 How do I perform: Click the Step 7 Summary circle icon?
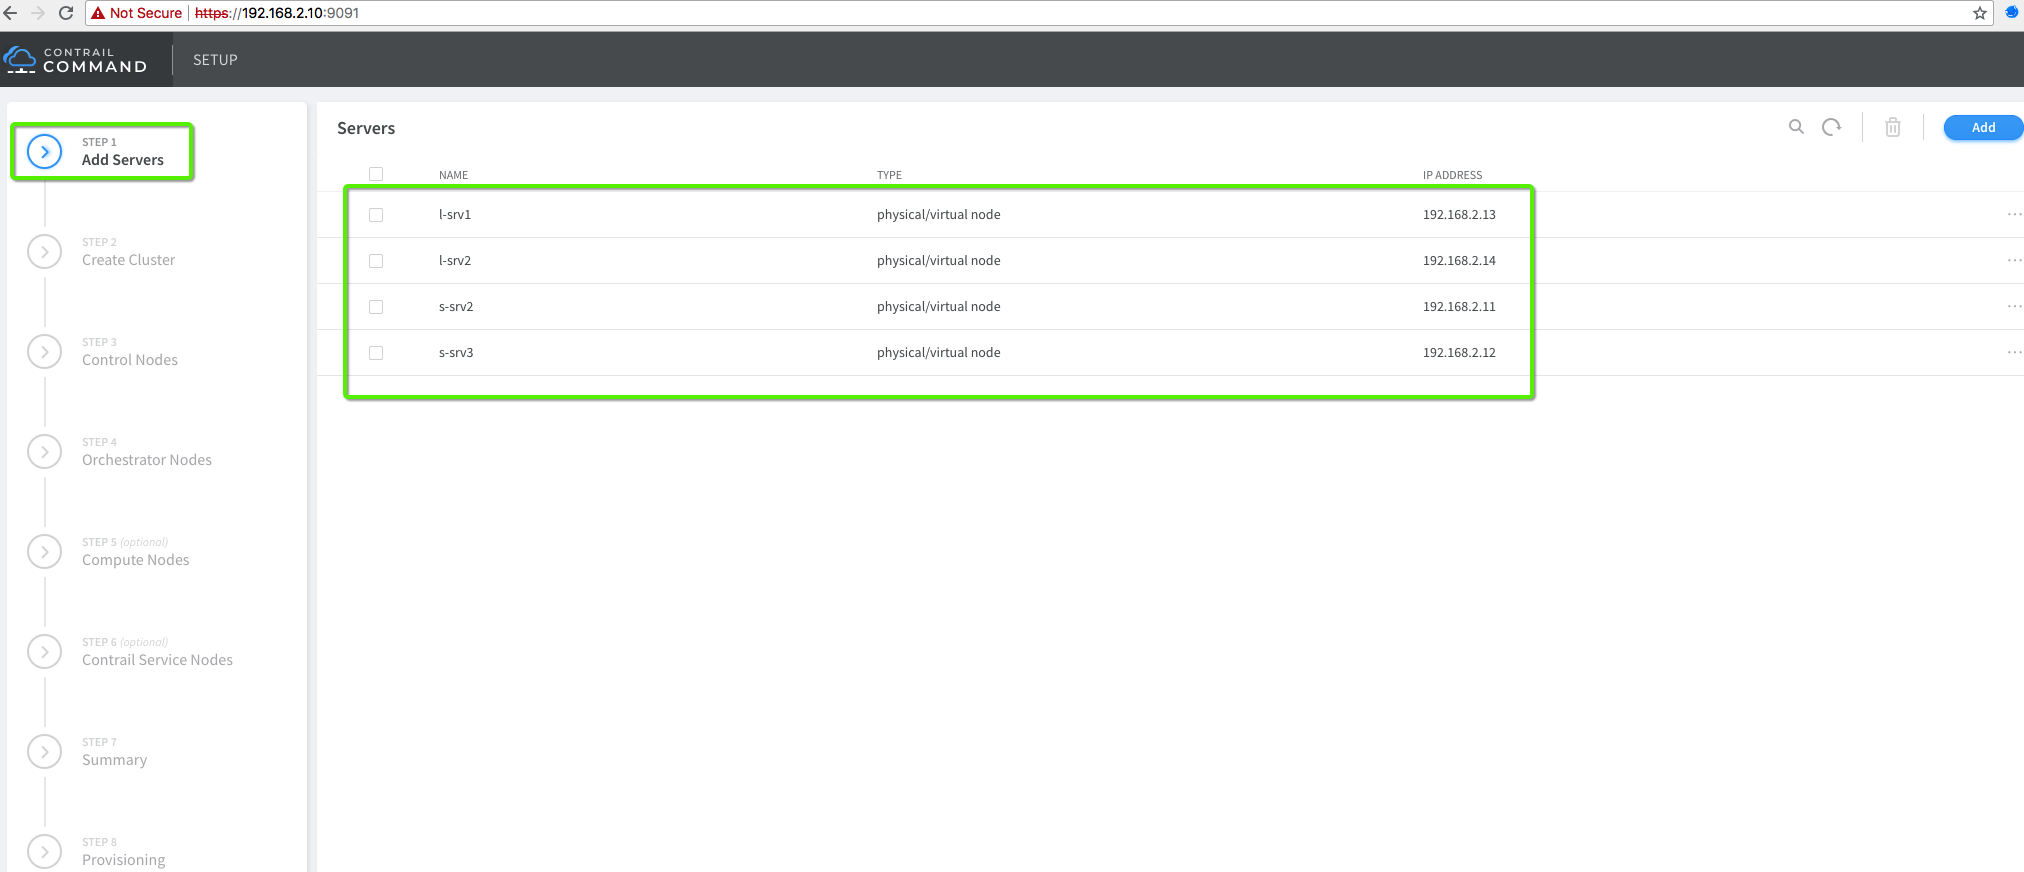tap(45, 752)
